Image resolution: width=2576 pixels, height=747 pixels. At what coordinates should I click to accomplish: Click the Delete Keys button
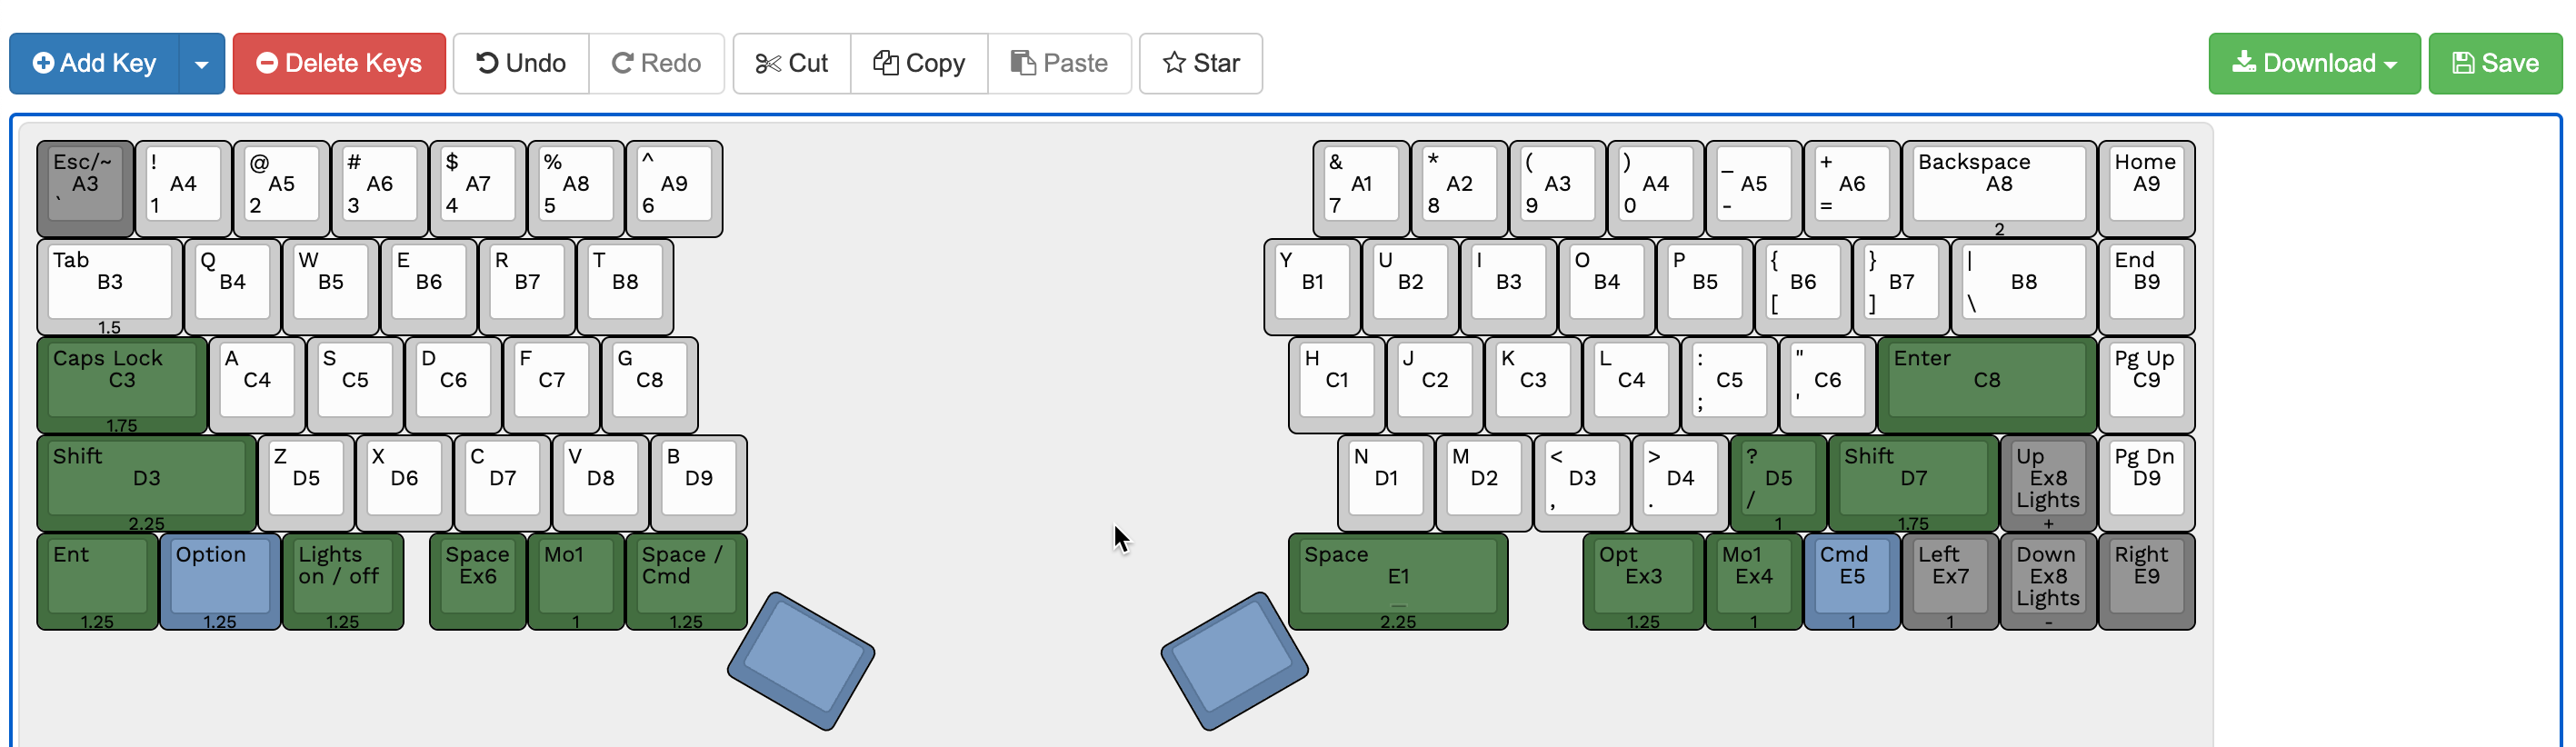pyautogui.click(x=338, y=63)
